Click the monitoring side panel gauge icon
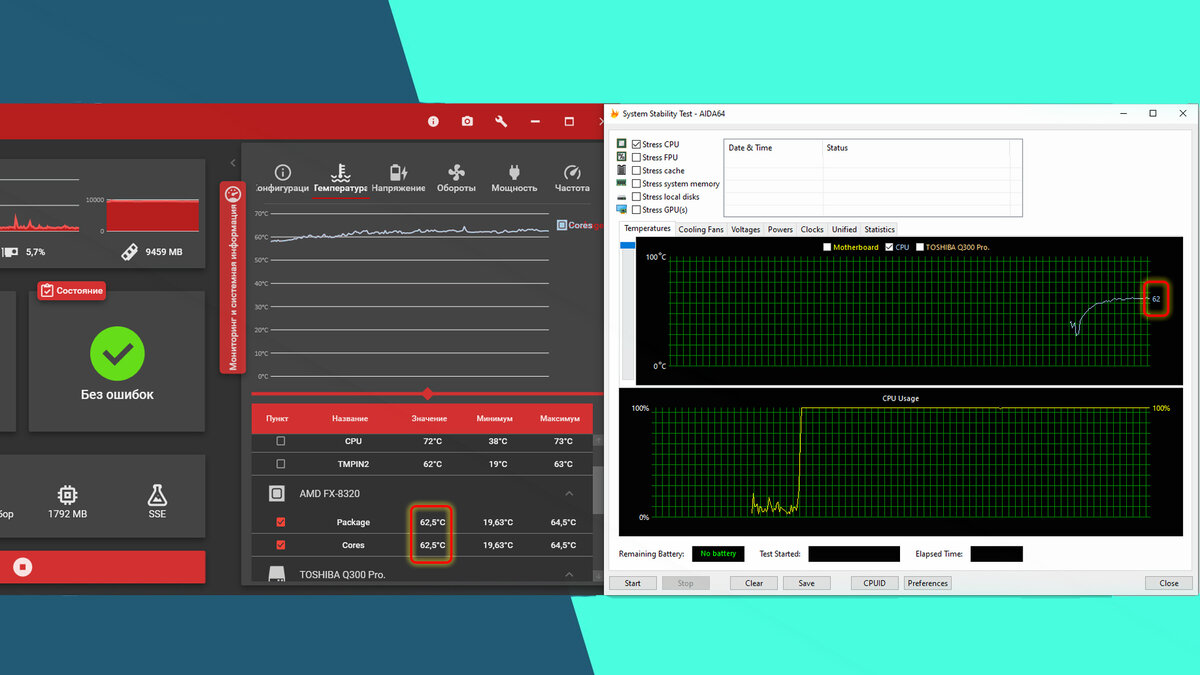 [x=233, y=194]
